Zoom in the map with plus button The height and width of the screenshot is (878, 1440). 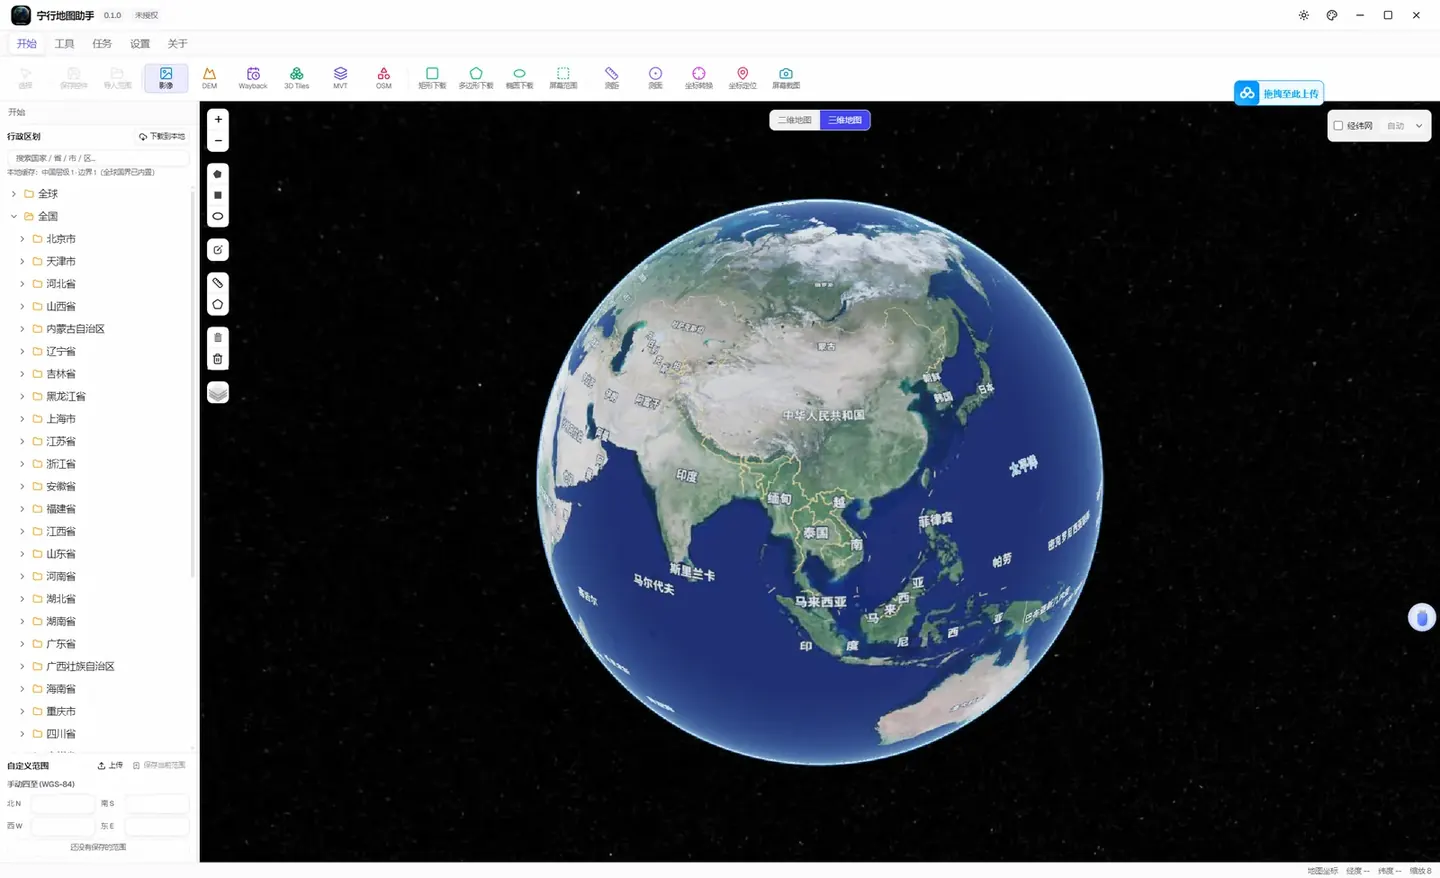(218, 119)
